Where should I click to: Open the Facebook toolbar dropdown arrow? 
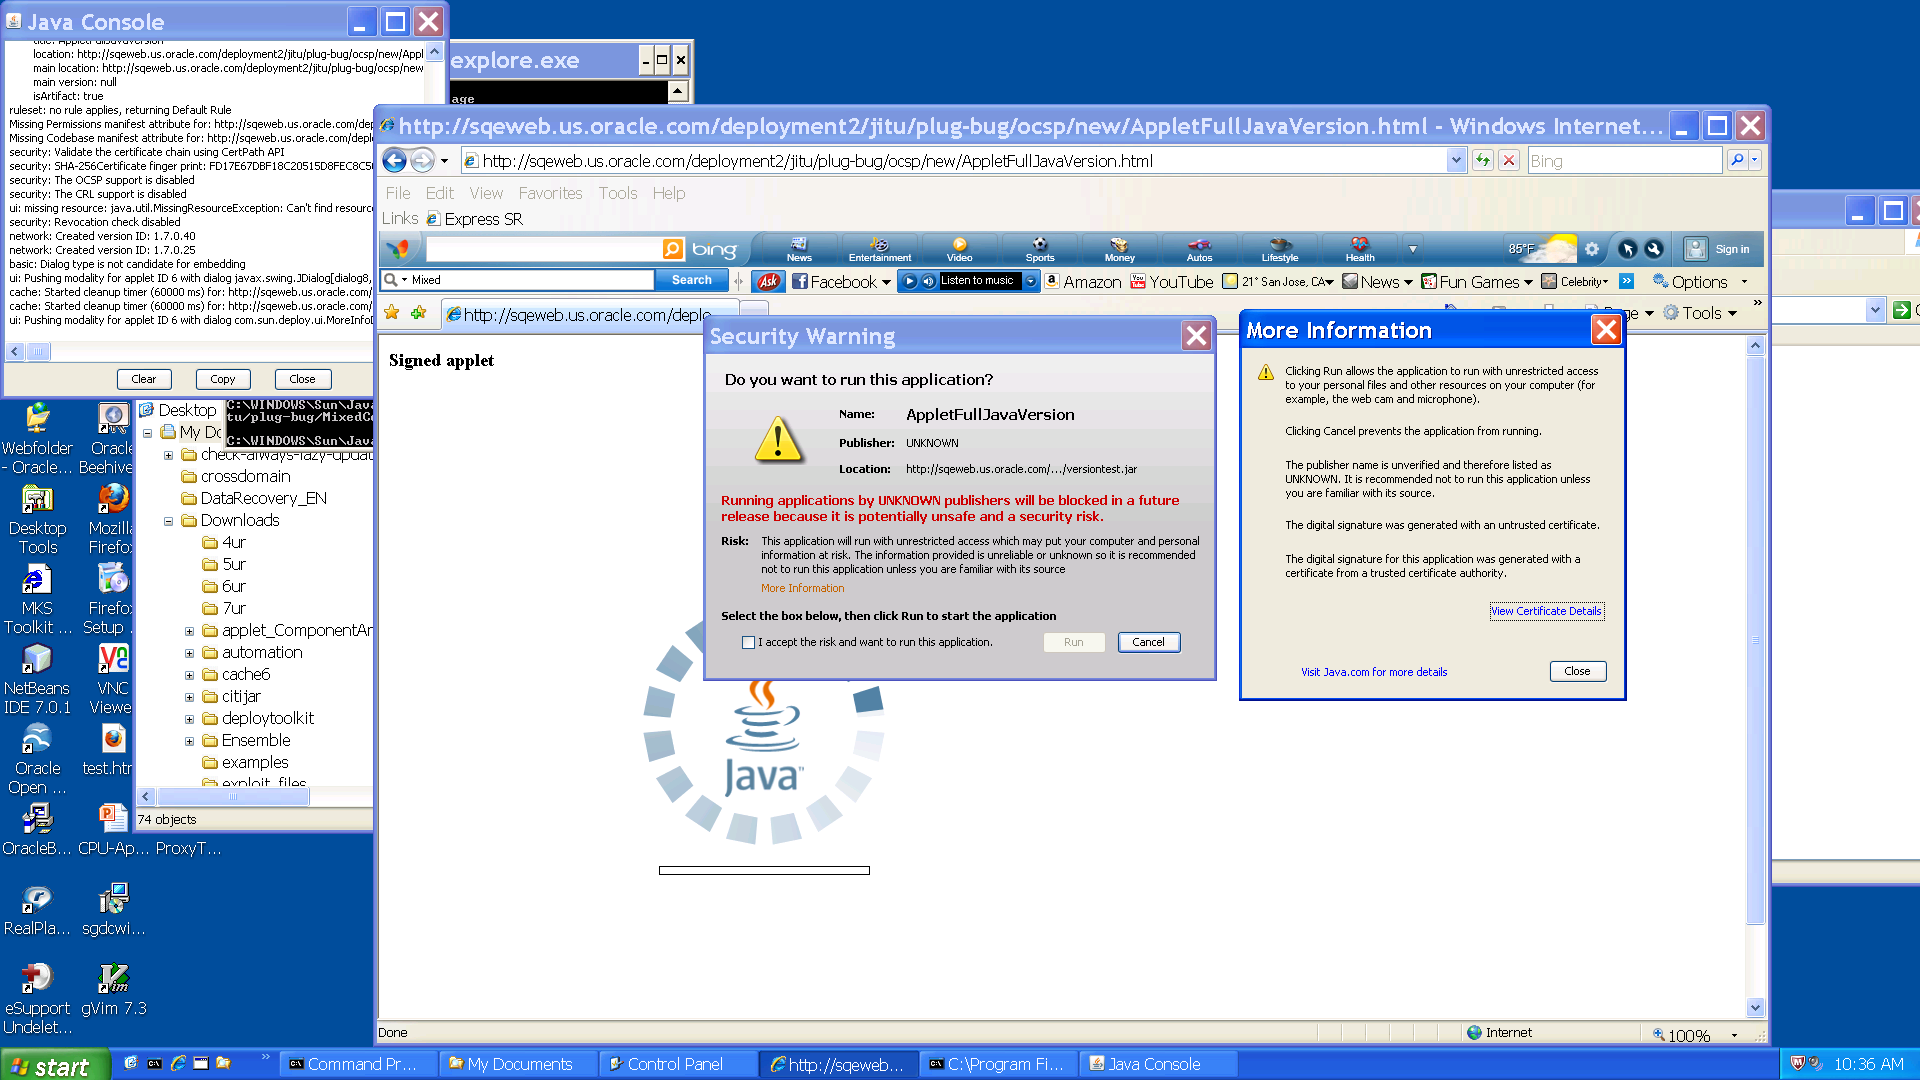coord(886,283)
